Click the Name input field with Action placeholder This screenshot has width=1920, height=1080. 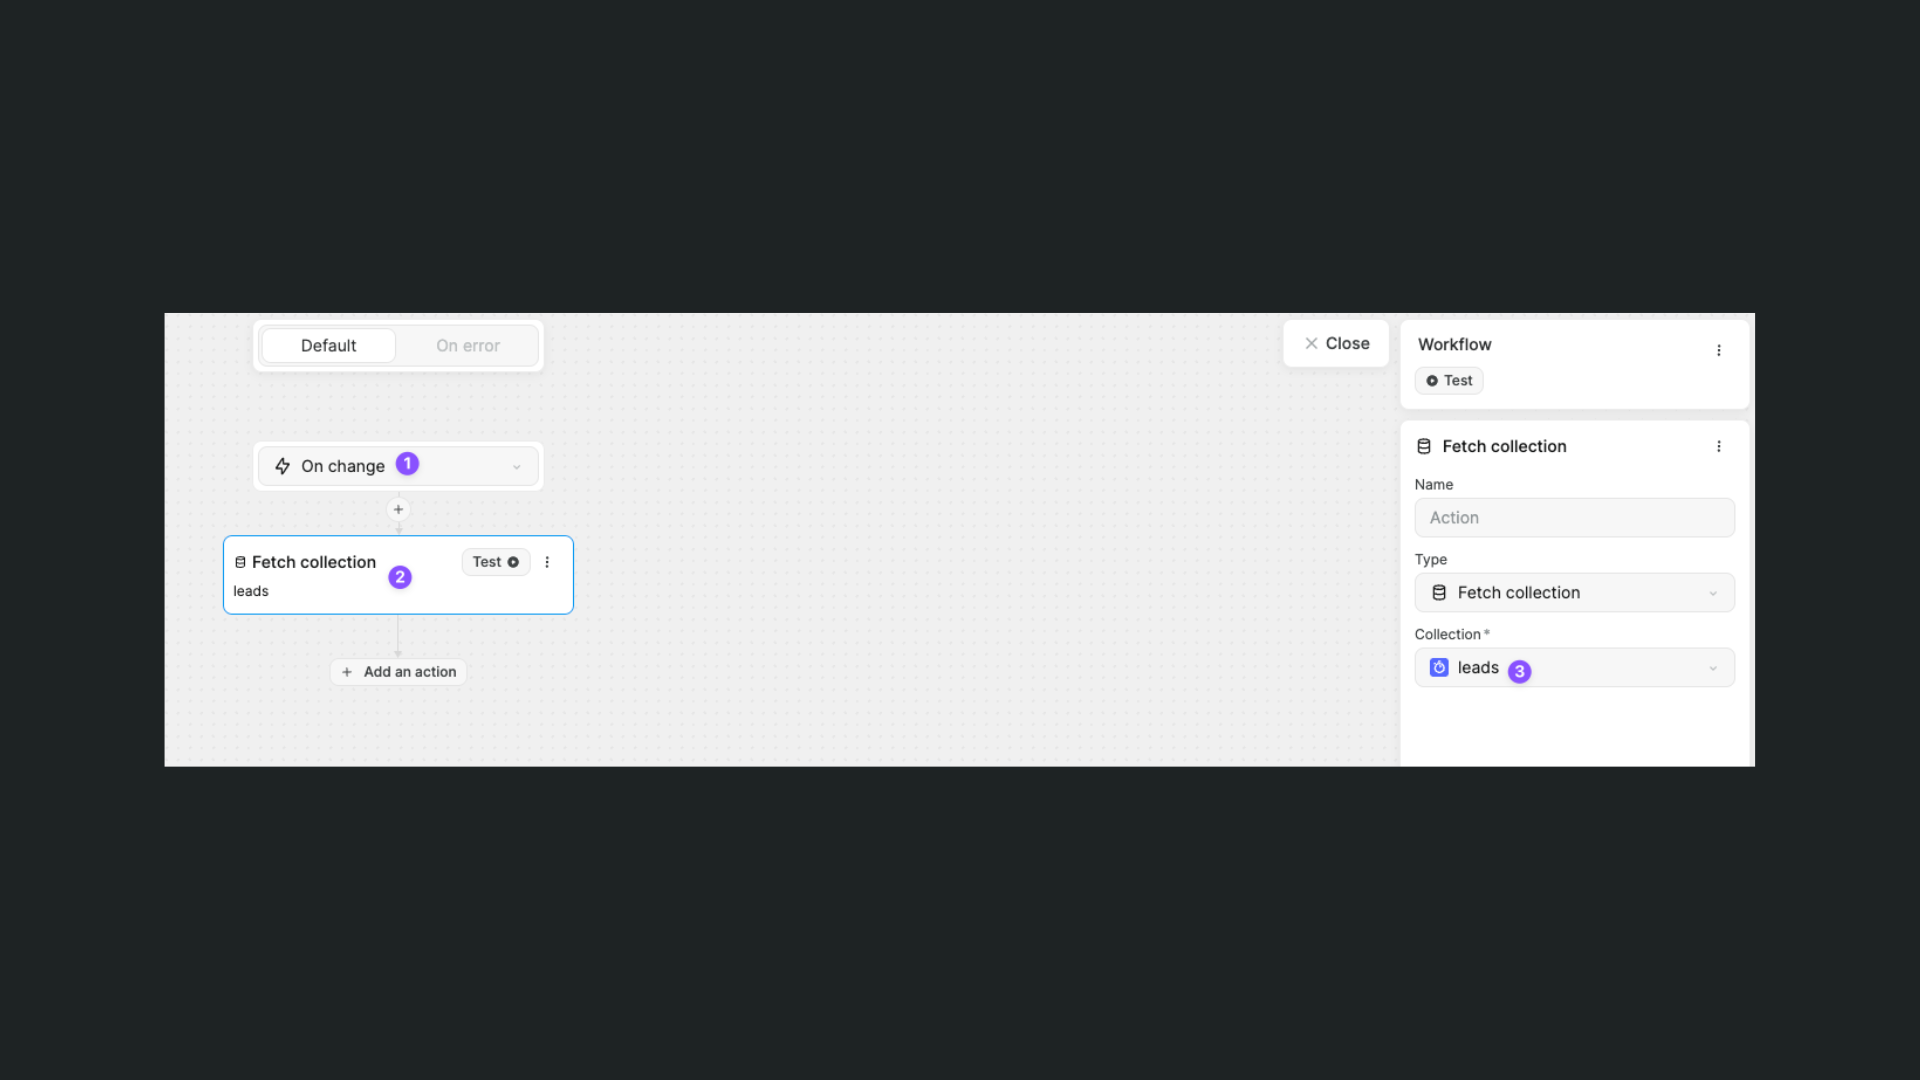(x=1574, y=517)
